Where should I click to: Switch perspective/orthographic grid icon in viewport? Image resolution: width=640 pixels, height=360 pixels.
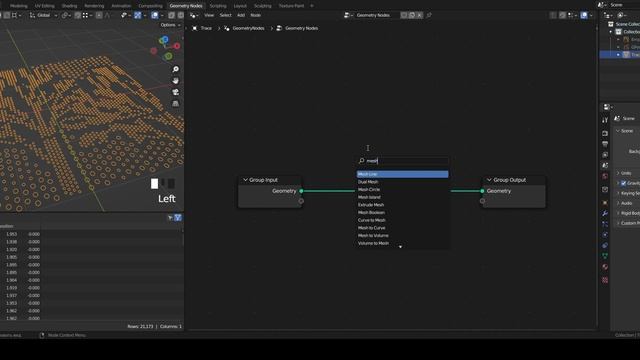[x=176, y=104]
